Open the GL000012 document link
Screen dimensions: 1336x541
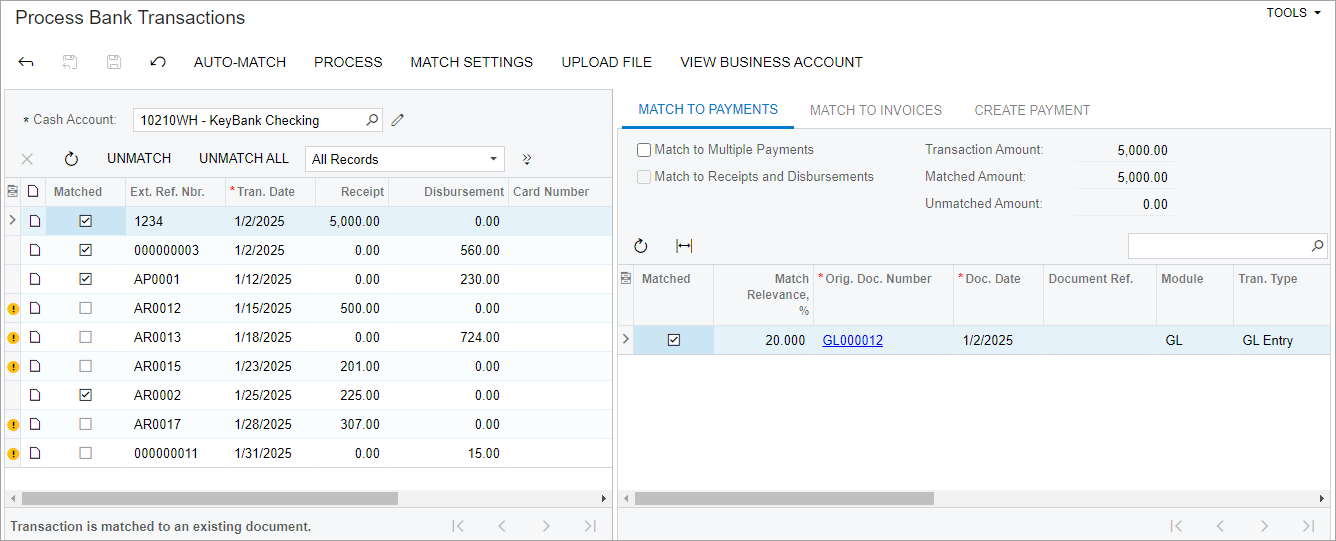(852, 340)
